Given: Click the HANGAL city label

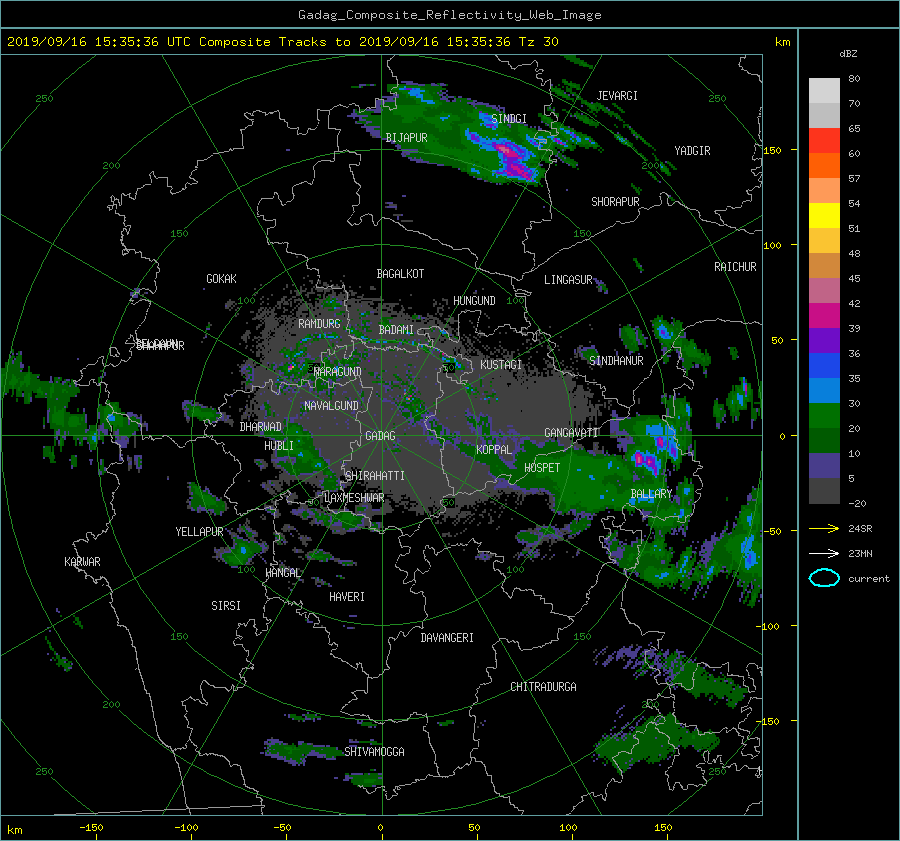Looking at the screenshot, I should [282, 573].
